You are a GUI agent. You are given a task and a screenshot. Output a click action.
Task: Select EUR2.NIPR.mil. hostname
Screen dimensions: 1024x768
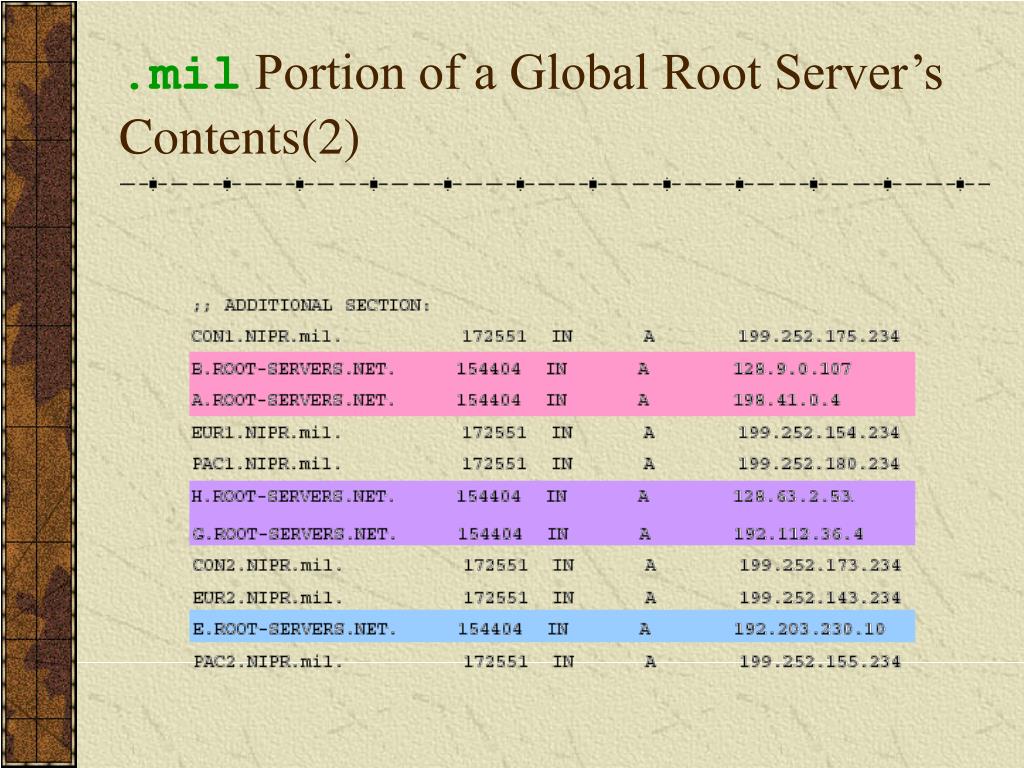pos(268,598)
